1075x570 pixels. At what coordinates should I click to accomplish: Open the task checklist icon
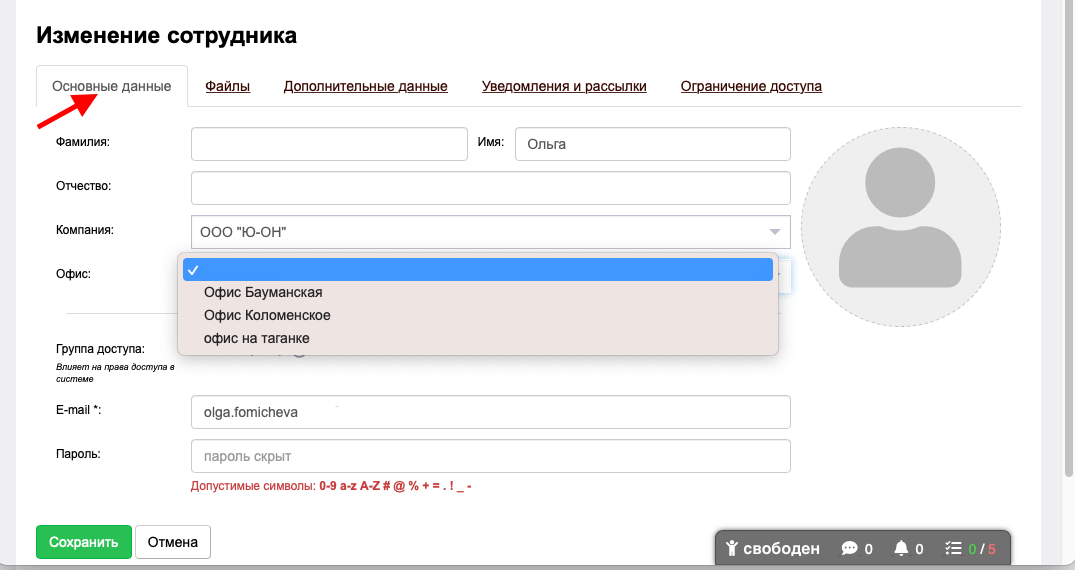click(x=953, y=548)
